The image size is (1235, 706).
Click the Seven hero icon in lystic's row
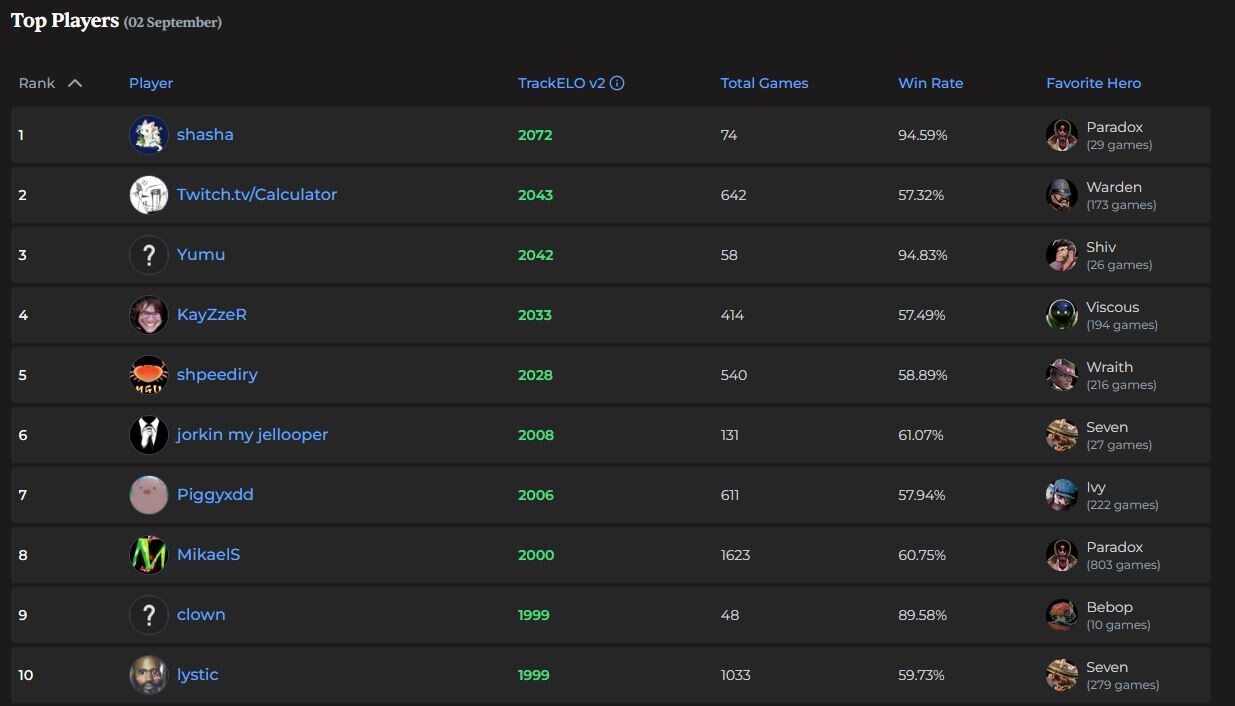(x=1061, y=674)
